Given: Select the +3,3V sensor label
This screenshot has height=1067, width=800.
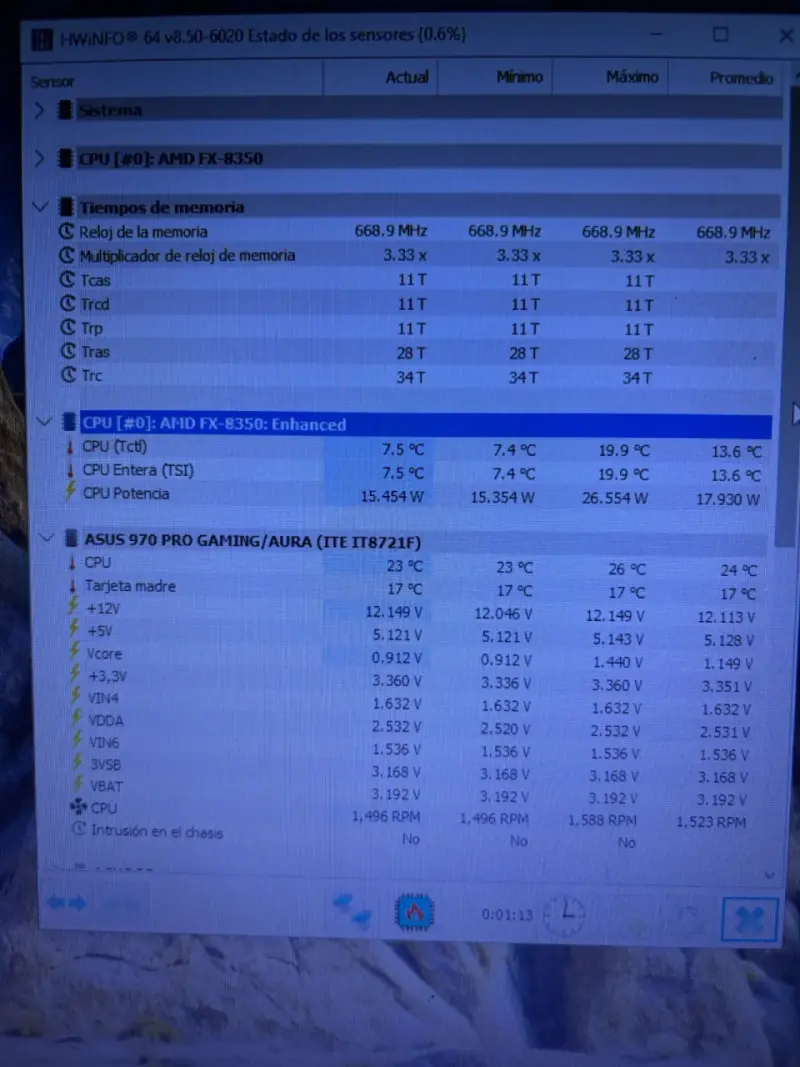Looking at the screenshot, I should click(x=107, y=676).
